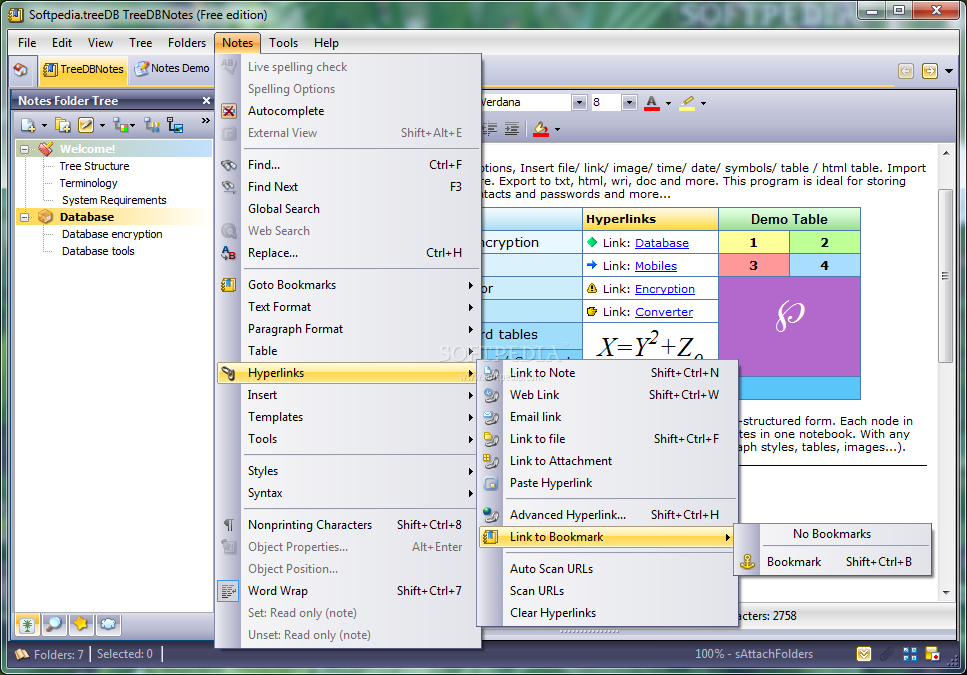967x675 pixels.
Task: Open the Folders menu
Action: click(x=187, y=43)
